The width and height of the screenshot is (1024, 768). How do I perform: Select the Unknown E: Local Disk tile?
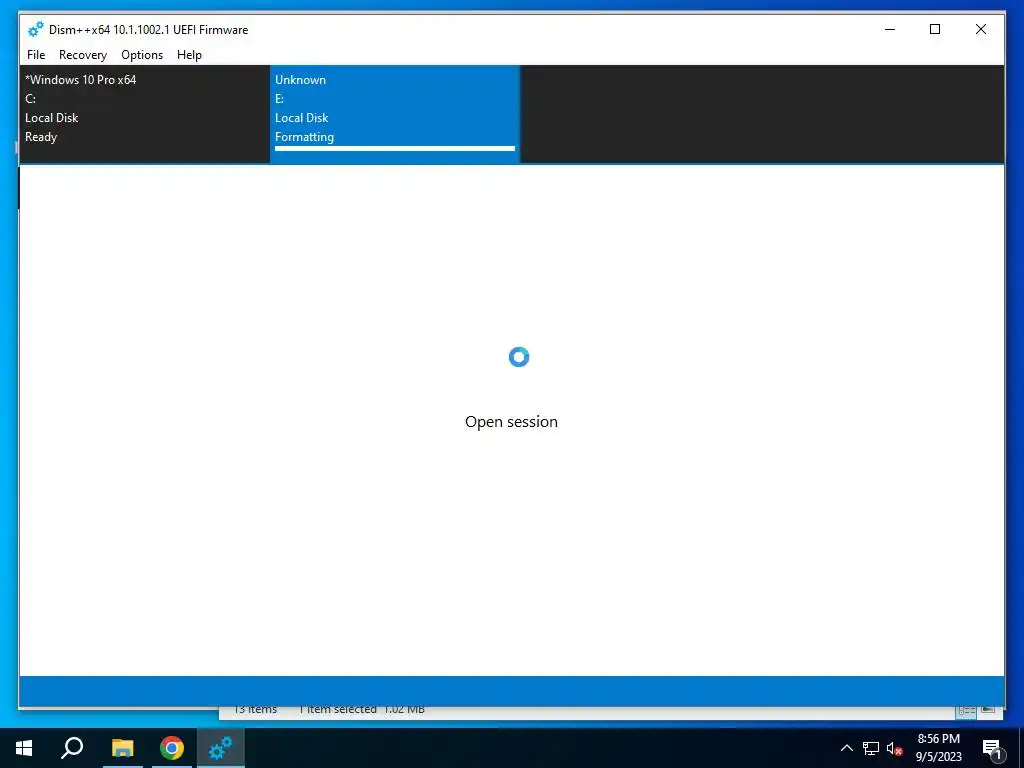[394, 114]
